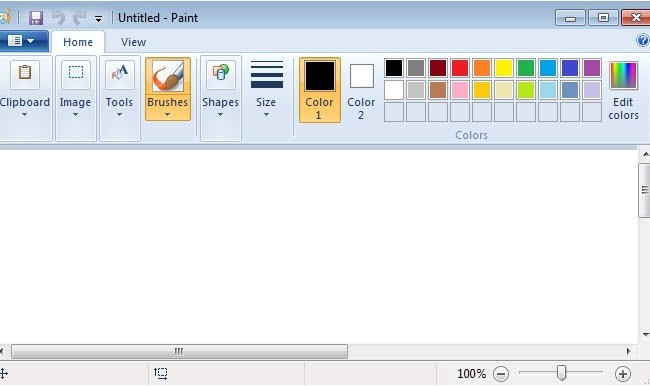Pick the light turquoise palette swatch
This screenshot has width=650, height=386.
coord(548,90)
